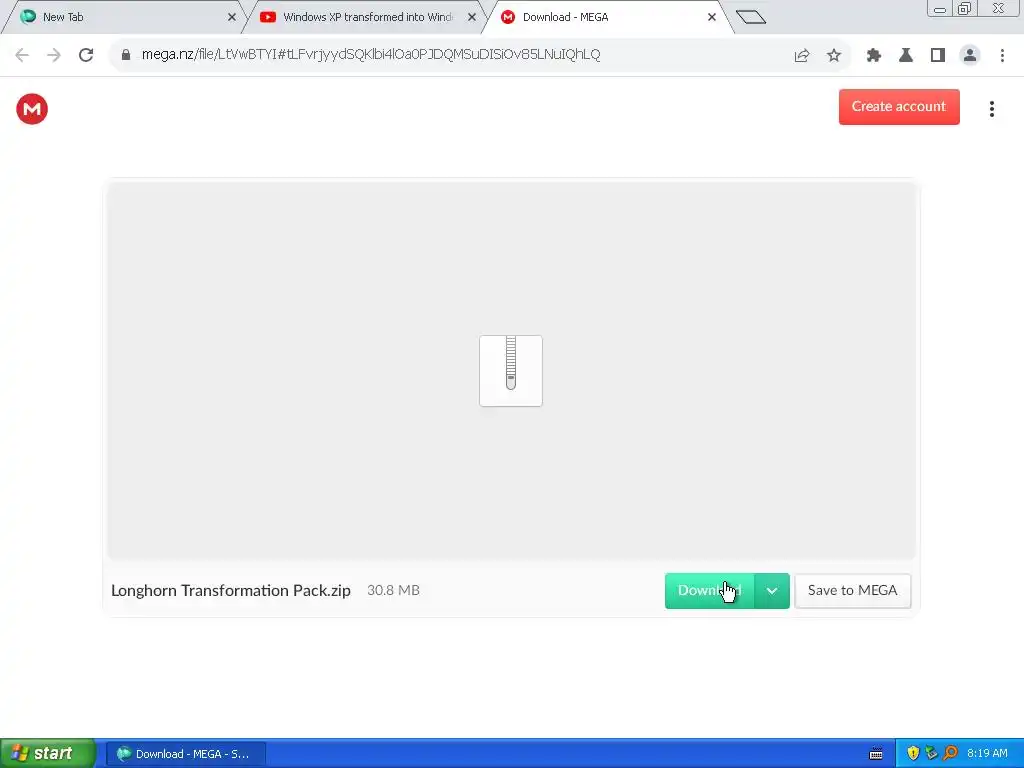This screenshot has height=768, width=1024.
Task: Click the network tray icon
Action: tap(931, 754)
